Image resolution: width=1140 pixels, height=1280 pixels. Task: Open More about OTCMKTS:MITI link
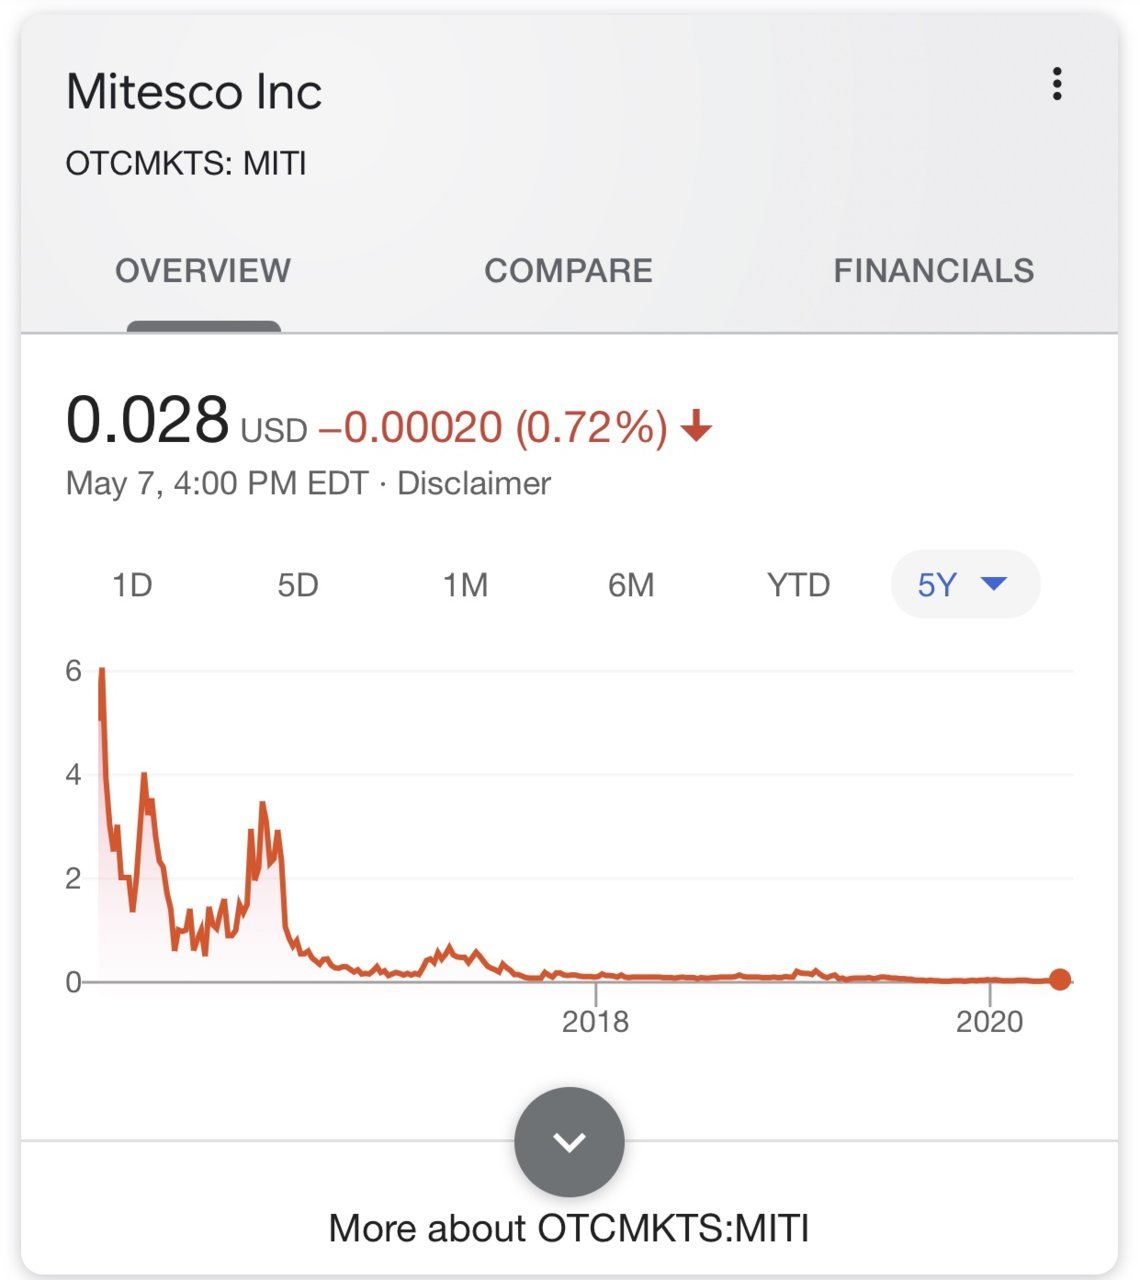click(569, 1228)
